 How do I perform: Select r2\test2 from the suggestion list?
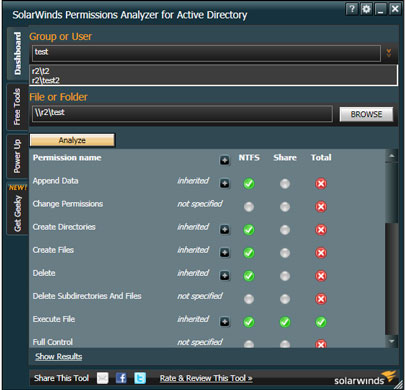click(46, 80)
